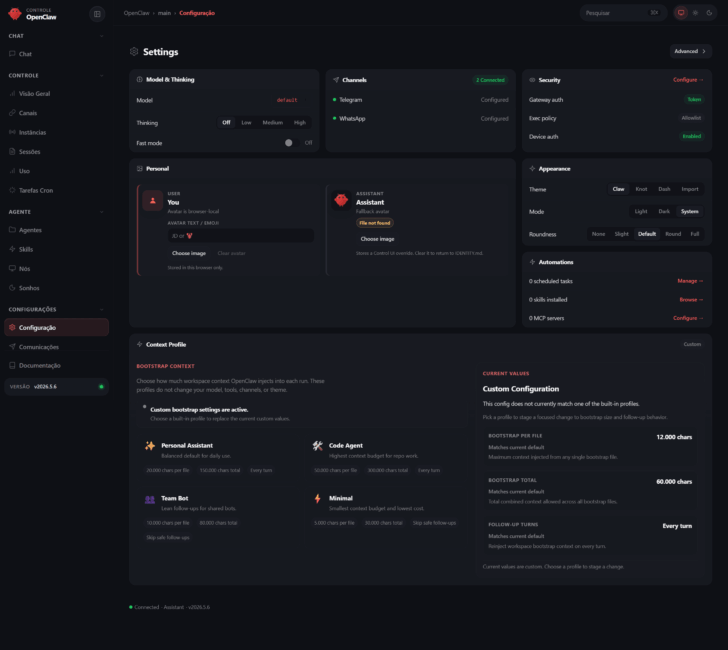Viewport: 728px width, 650px height.
Task: Click the Sonhos moon icon
Action: [12, 288]
